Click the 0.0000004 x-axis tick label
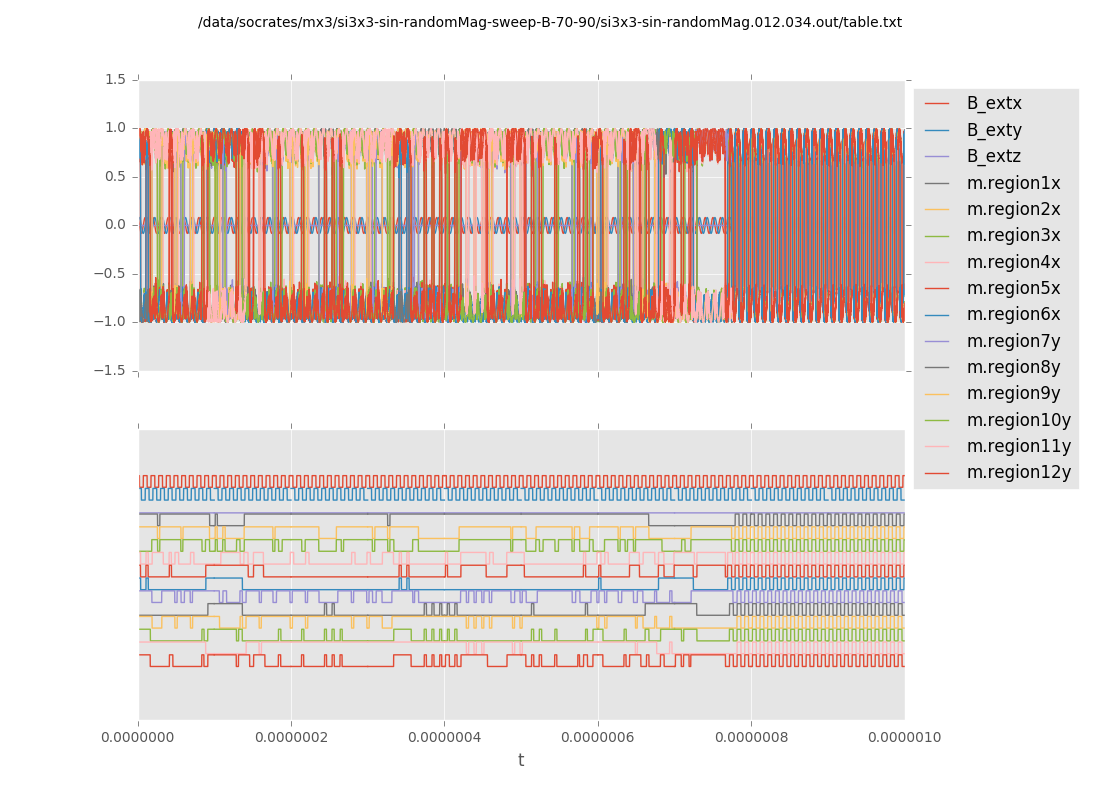This screenshot has width=1100, height=800. pyautogui.click(x=445, y=737)
